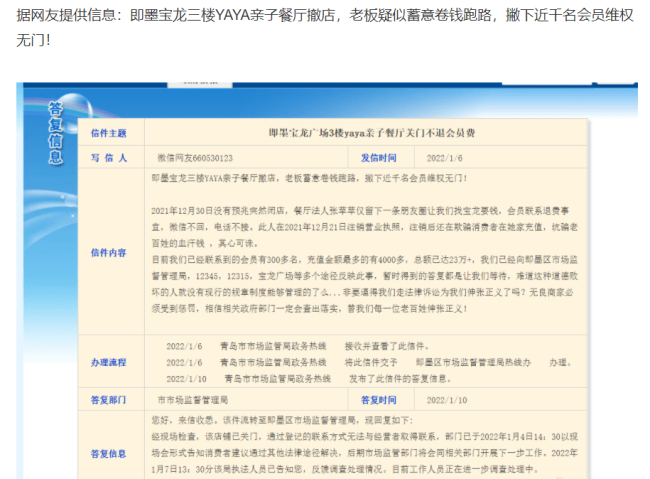Click the 答复信息 label
This screenshot has height=479, width=650.
click(x=109, y=454)
